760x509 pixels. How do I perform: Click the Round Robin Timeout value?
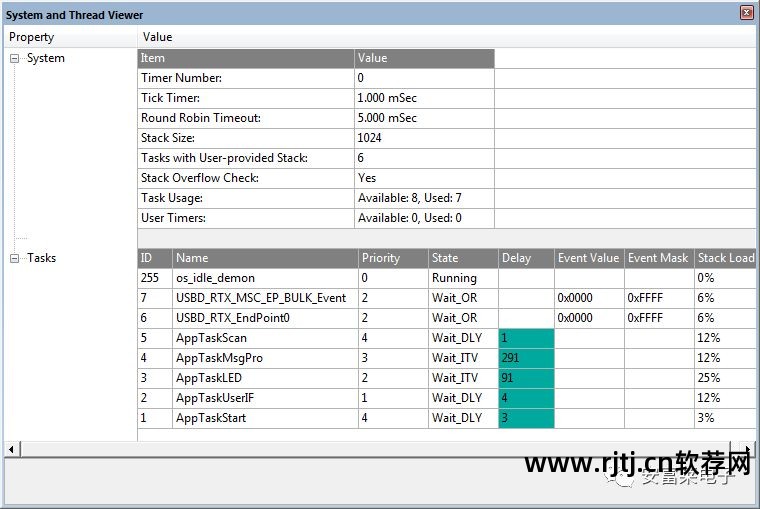click(x=394, y=118)
